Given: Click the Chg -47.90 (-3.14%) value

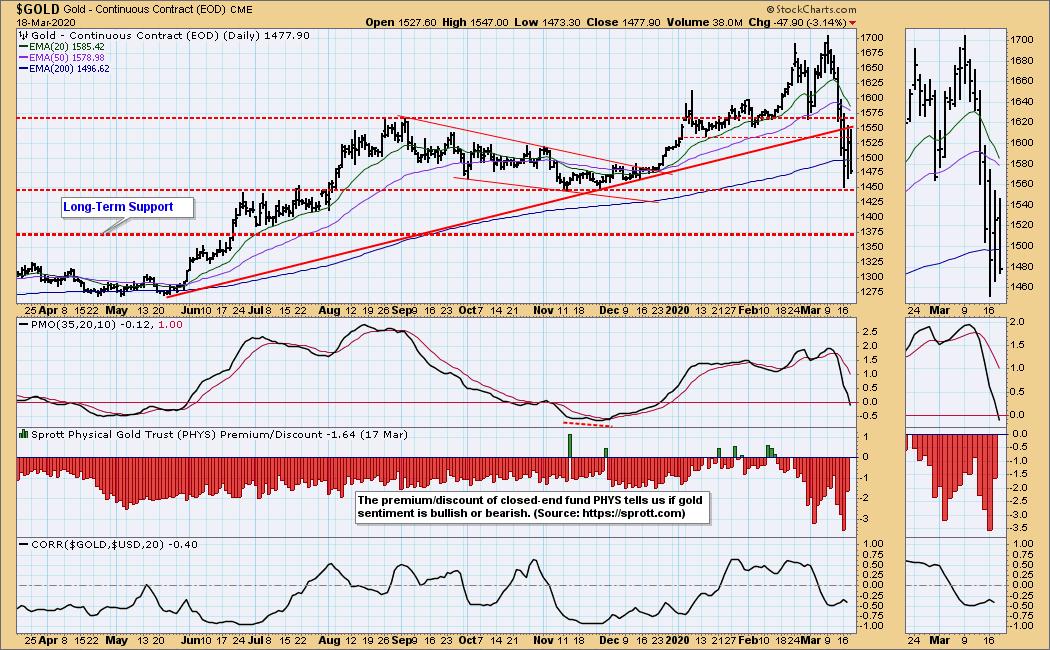Looking at the screenshot, I should 797,22.
